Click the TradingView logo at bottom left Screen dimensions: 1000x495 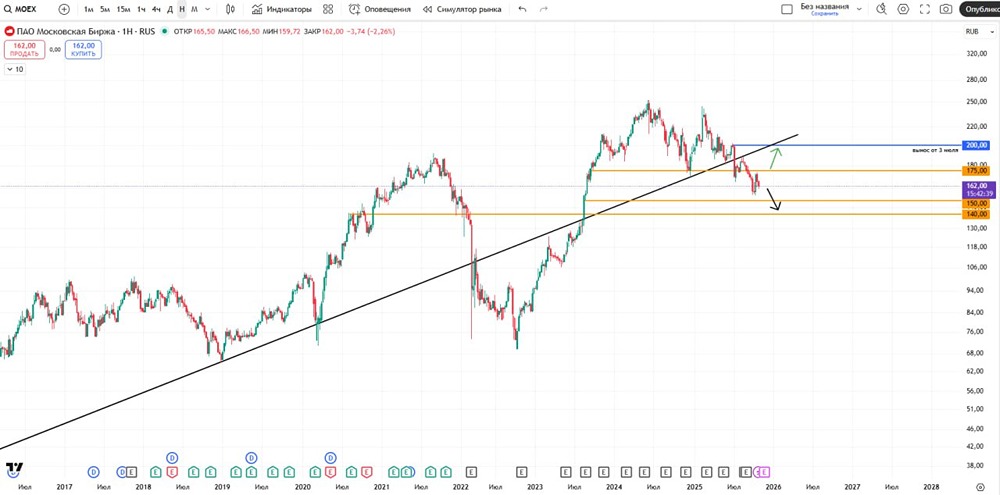point(14,468)
